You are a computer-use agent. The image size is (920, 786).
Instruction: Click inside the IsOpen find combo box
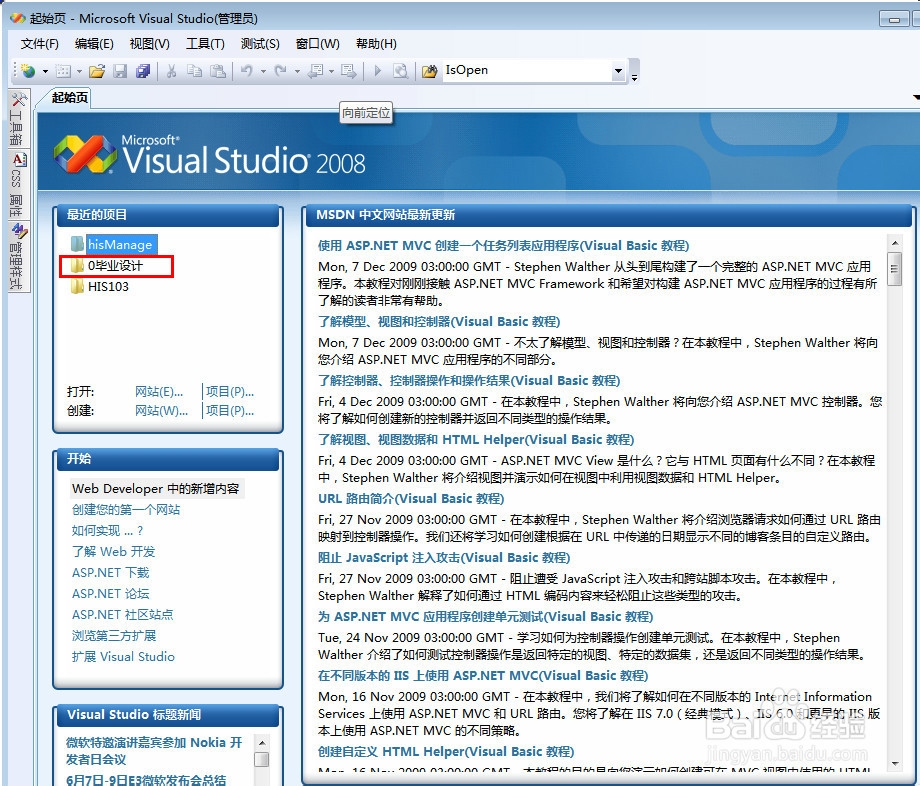pos(526,70)
